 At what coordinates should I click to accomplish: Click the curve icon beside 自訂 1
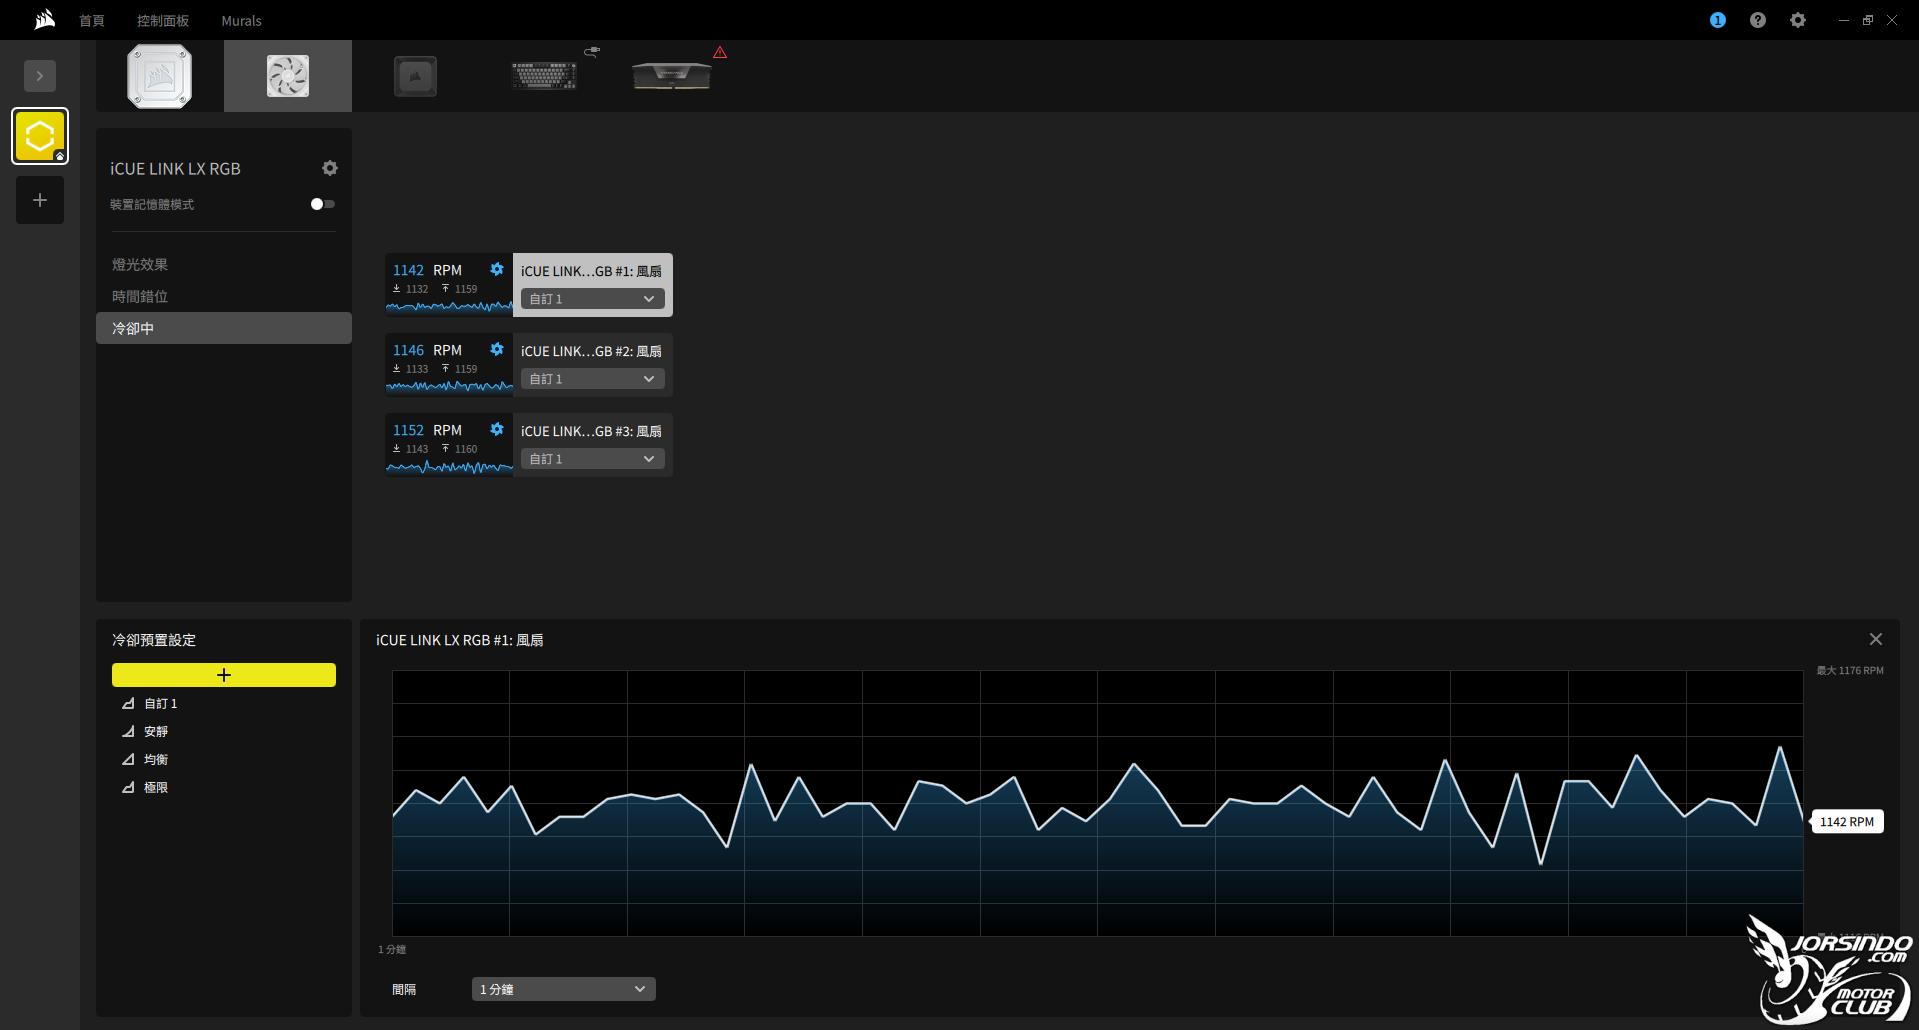tap(128, 704)
